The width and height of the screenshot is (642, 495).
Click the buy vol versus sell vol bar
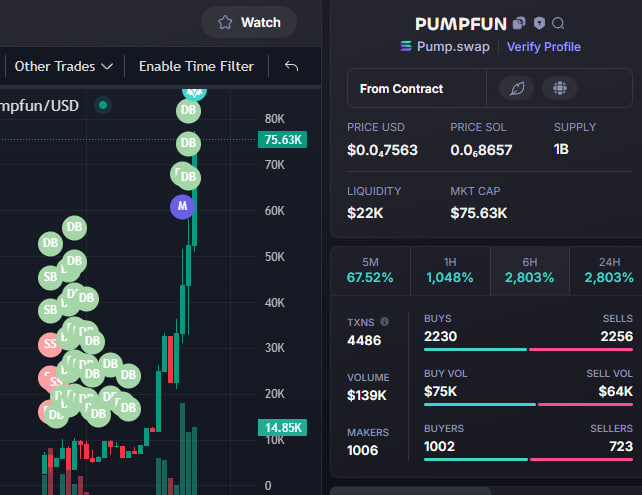(528, 405)
